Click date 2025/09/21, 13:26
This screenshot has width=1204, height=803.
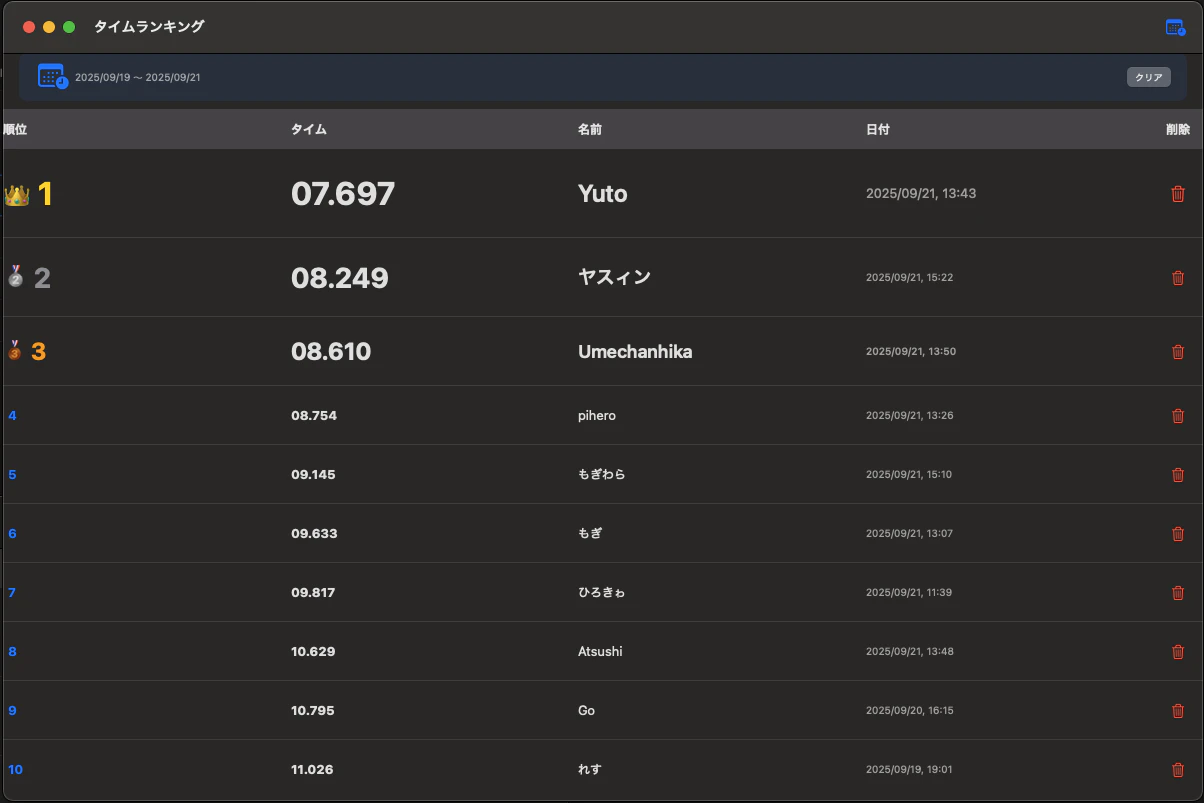[x=910, y=416]
